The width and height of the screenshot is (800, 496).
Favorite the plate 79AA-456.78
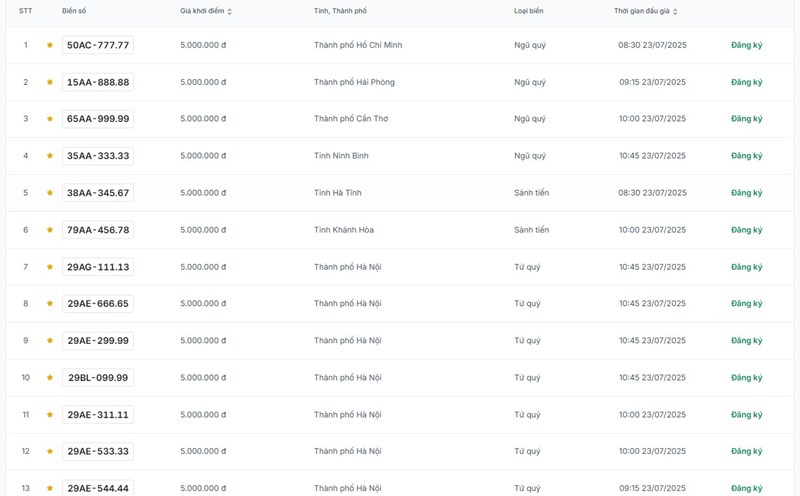pos(50,230)
